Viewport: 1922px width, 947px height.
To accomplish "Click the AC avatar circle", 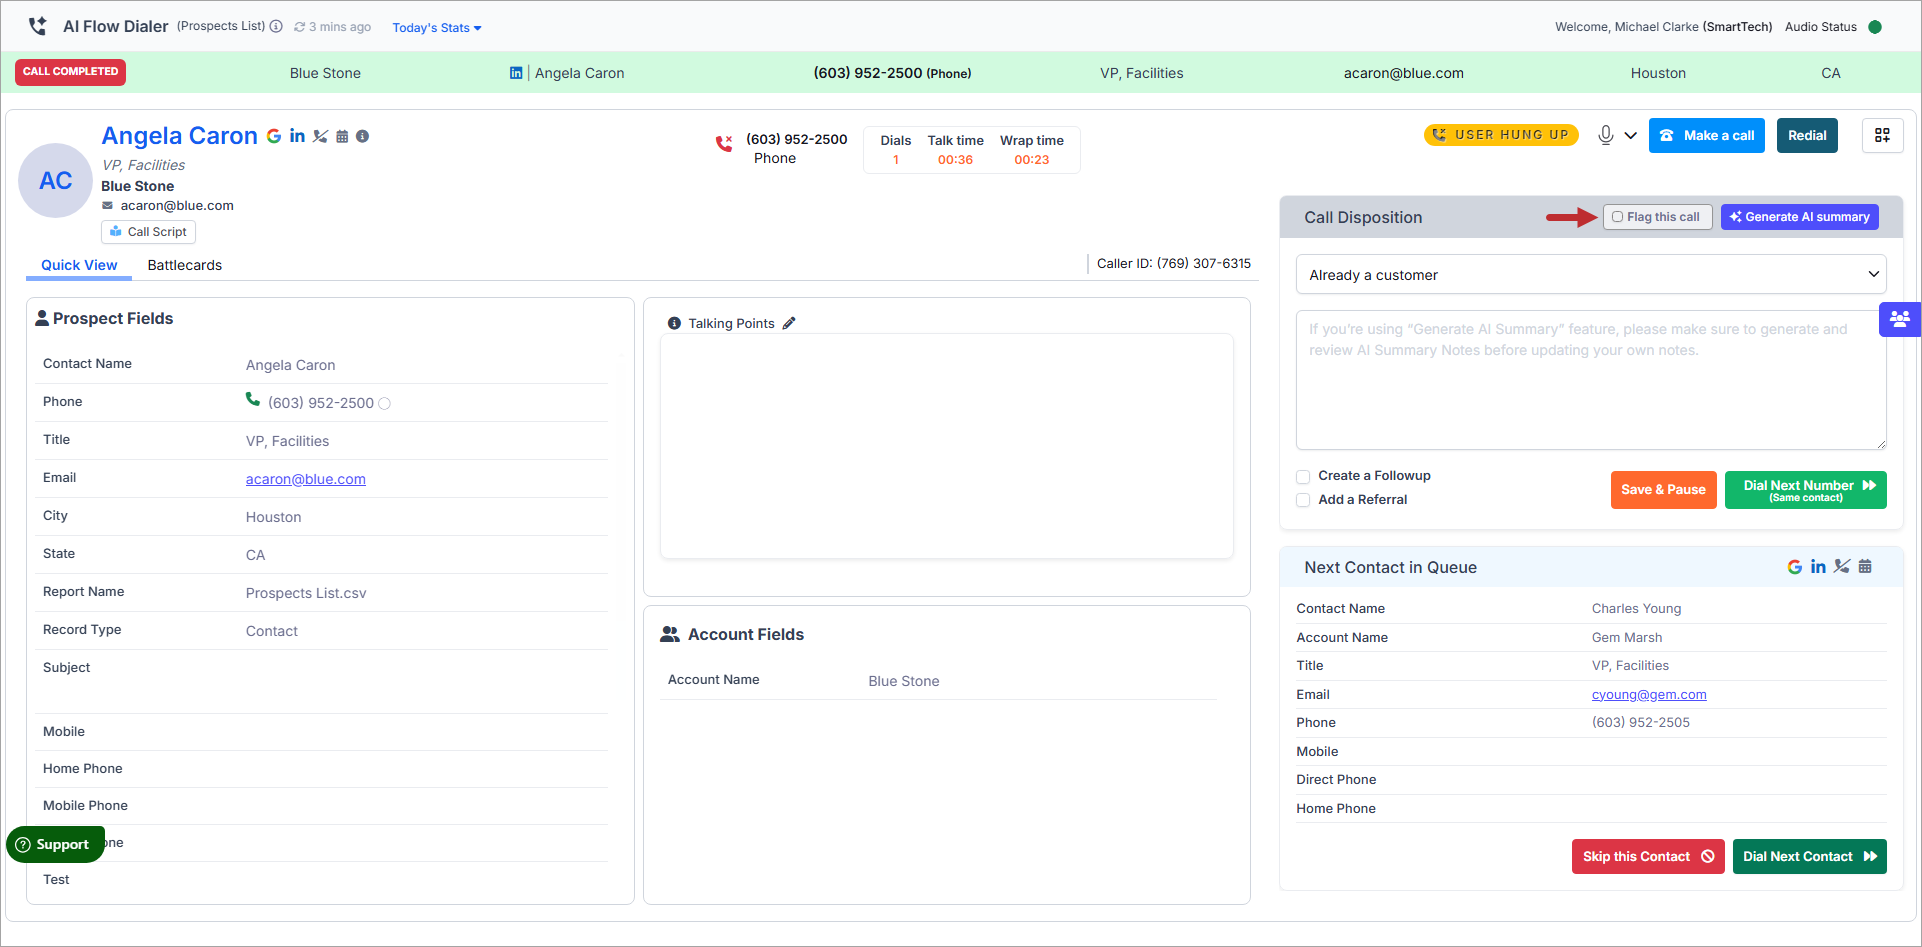I will (x=56, y=180).
